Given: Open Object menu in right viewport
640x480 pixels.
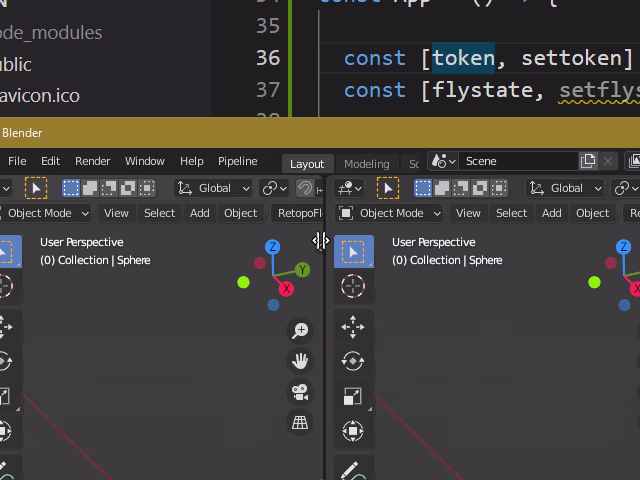Looking at the screenshot, I should (x=593, y=213).
